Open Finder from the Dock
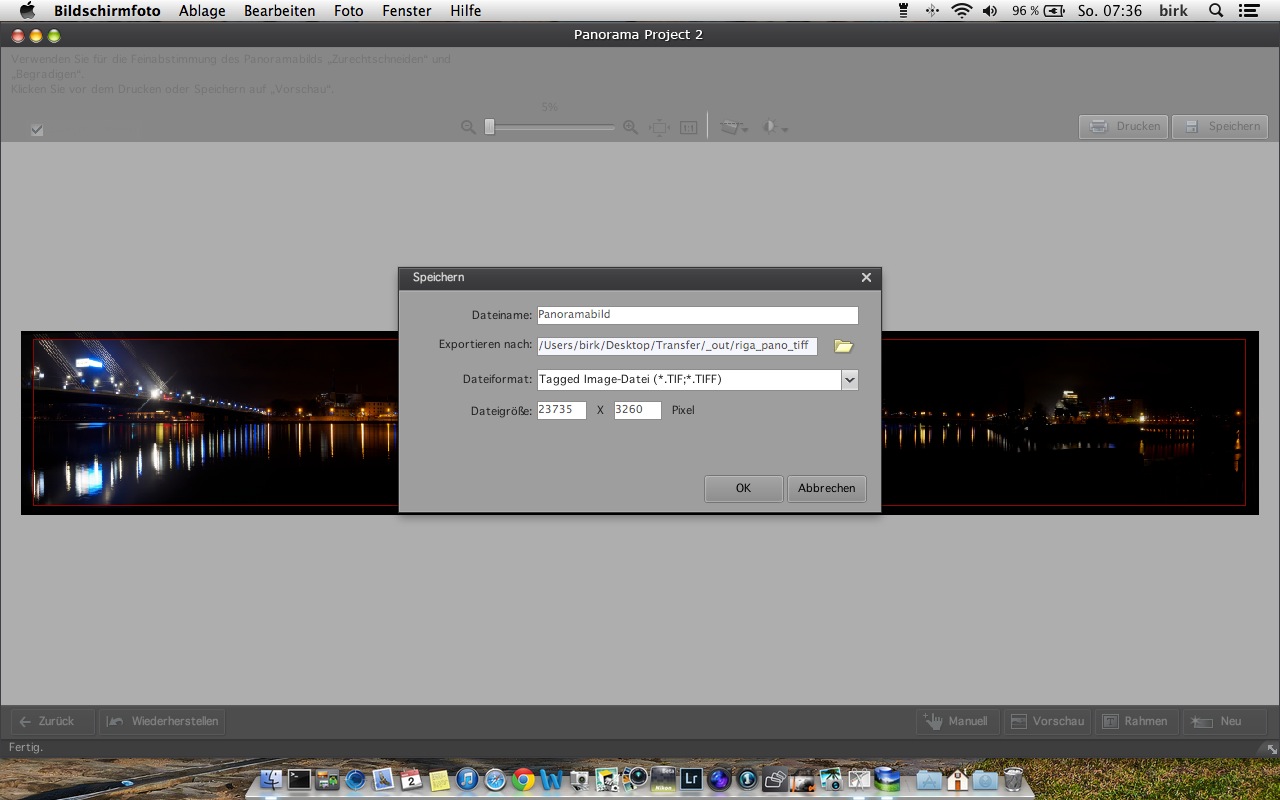 pos(271,779)
